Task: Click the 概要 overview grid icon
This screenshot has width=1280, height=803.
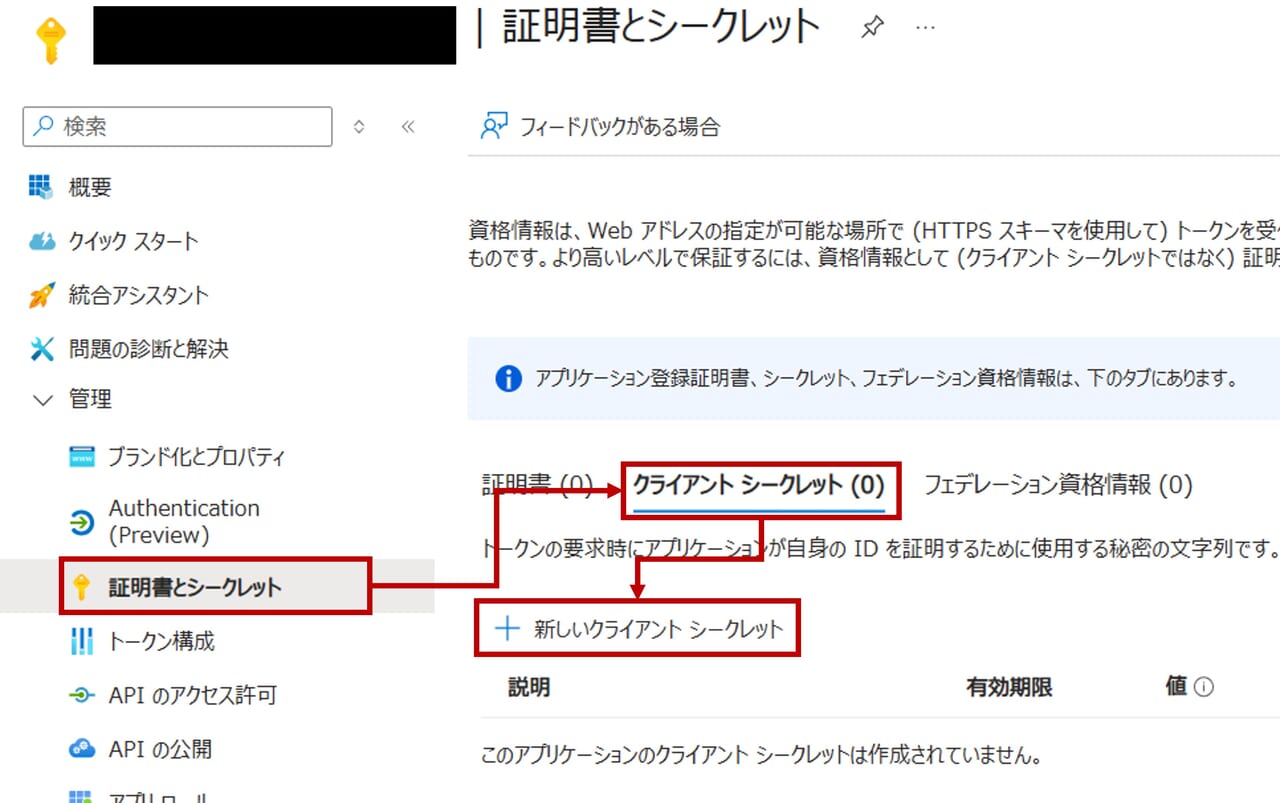Action: point(41,187)
